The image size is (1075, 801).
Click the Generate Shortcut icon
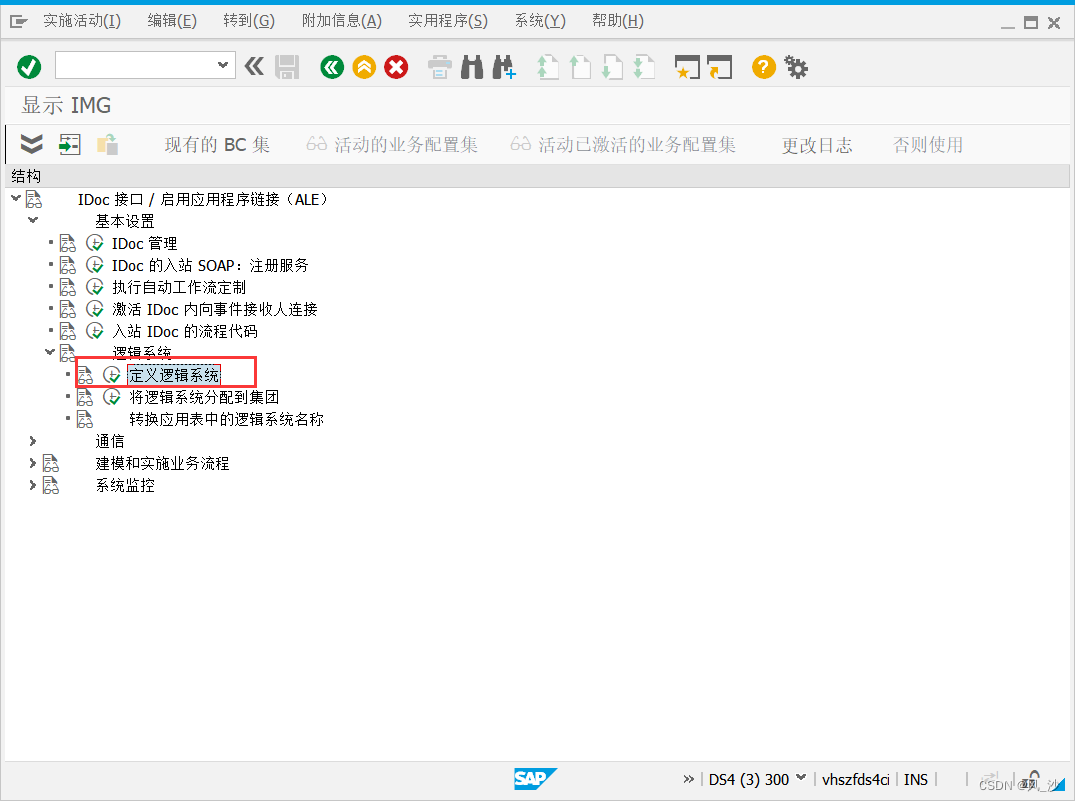coord(719,67)
